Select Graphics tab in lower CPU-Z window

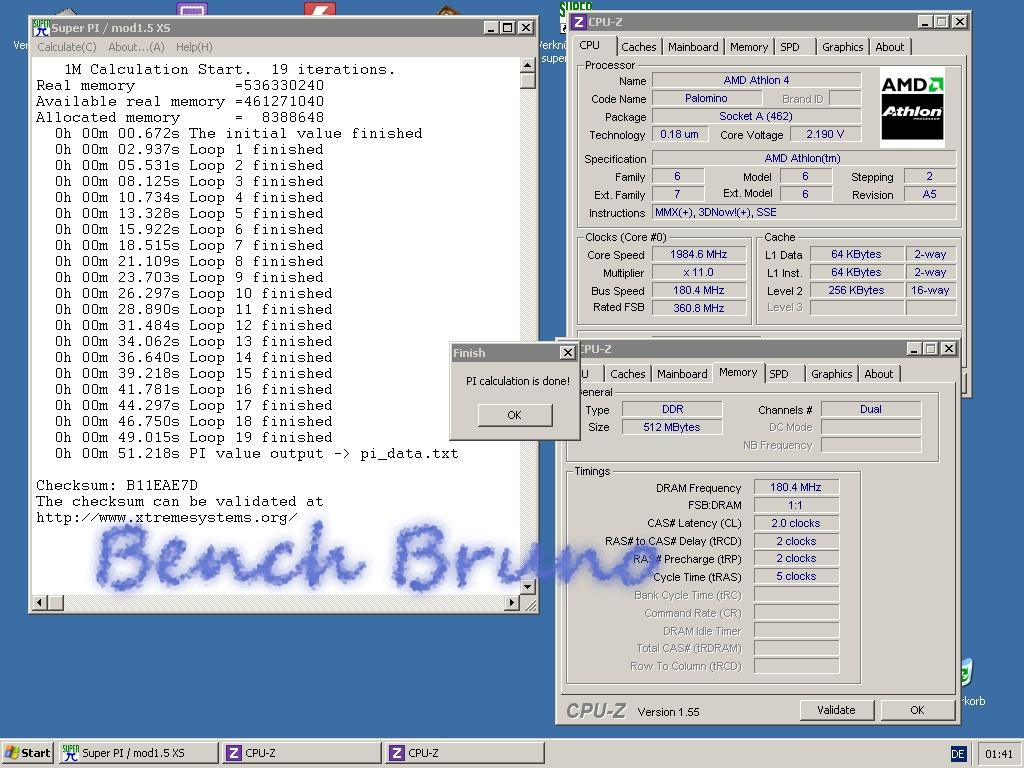tap(831, 374)
